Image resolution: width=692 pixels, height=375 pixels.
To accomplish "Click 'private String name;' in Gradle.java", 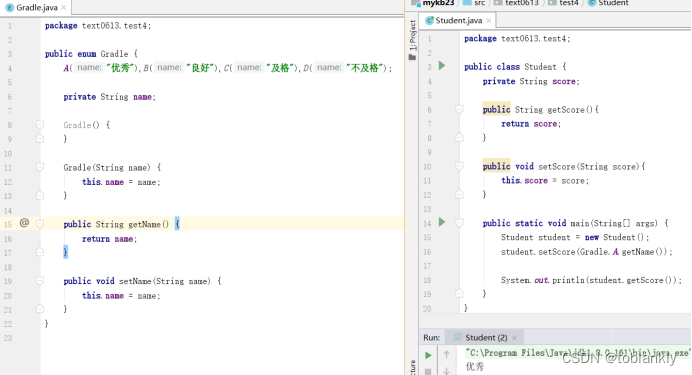I will point(109,97).
